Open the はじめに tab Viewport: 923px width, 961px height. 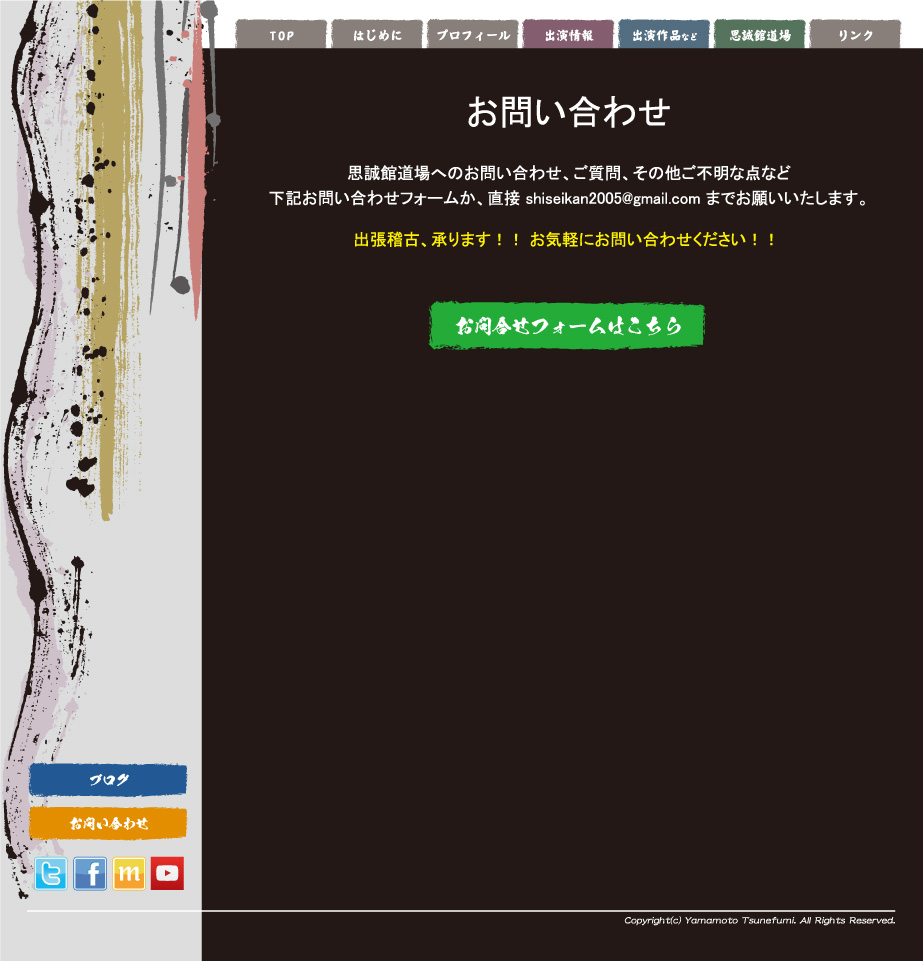pyautogui.click(x=377, y=35)
